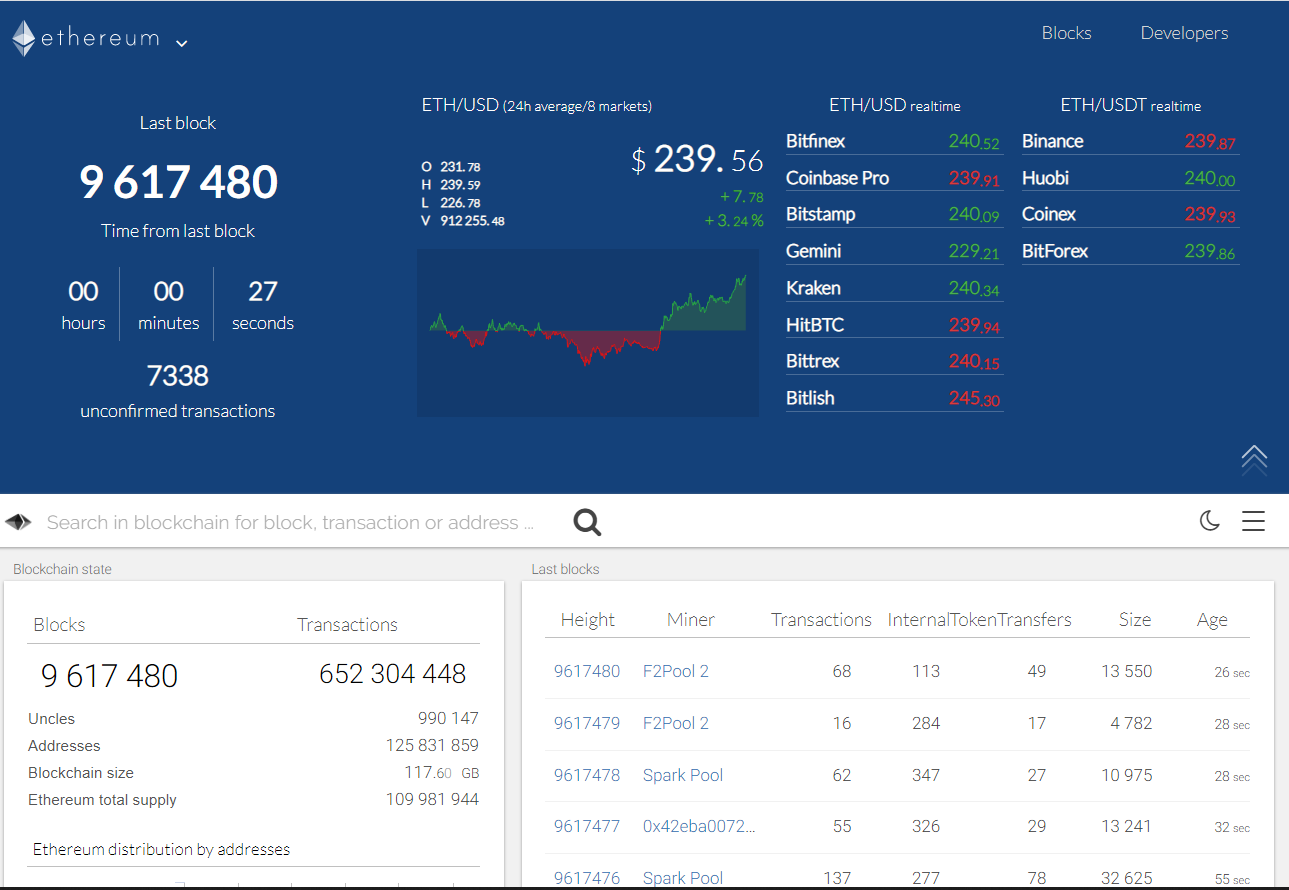
Task: Open the Developers menu
Action: pos(1184,33)
